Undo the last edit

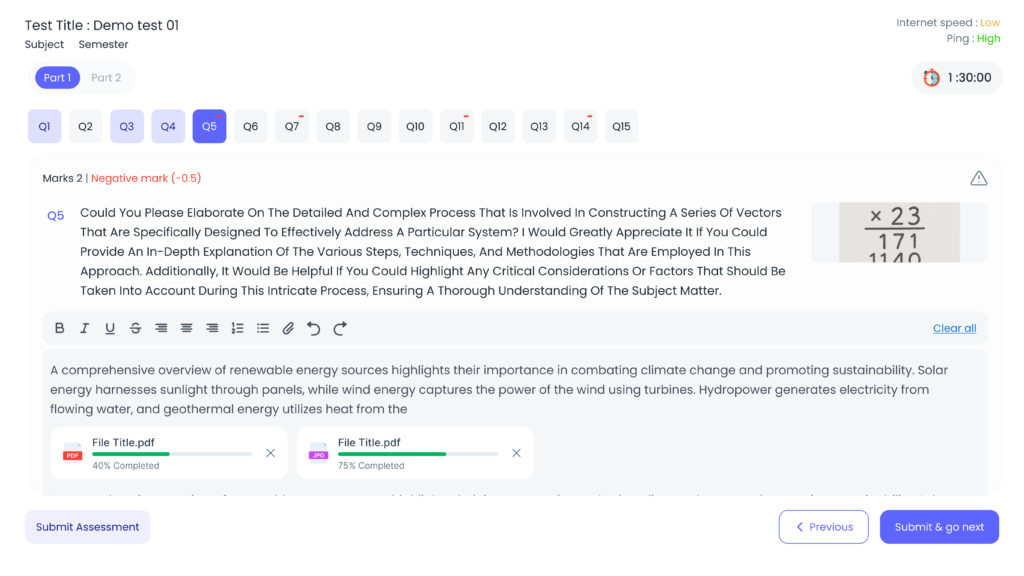tap(314, 328)
